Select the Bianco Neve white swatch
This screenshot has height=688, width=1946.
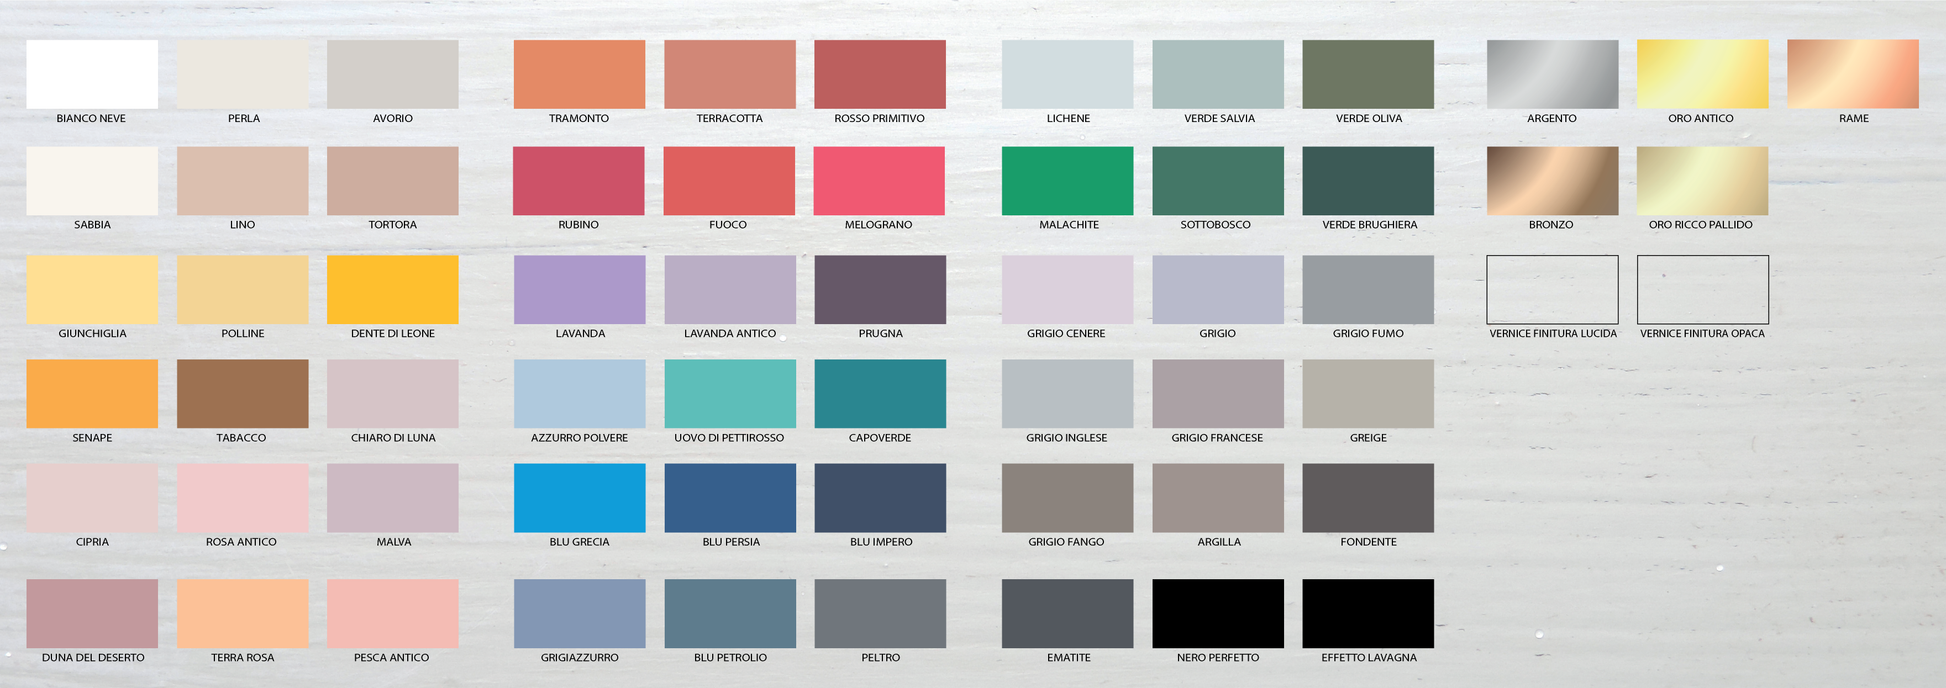92,74
